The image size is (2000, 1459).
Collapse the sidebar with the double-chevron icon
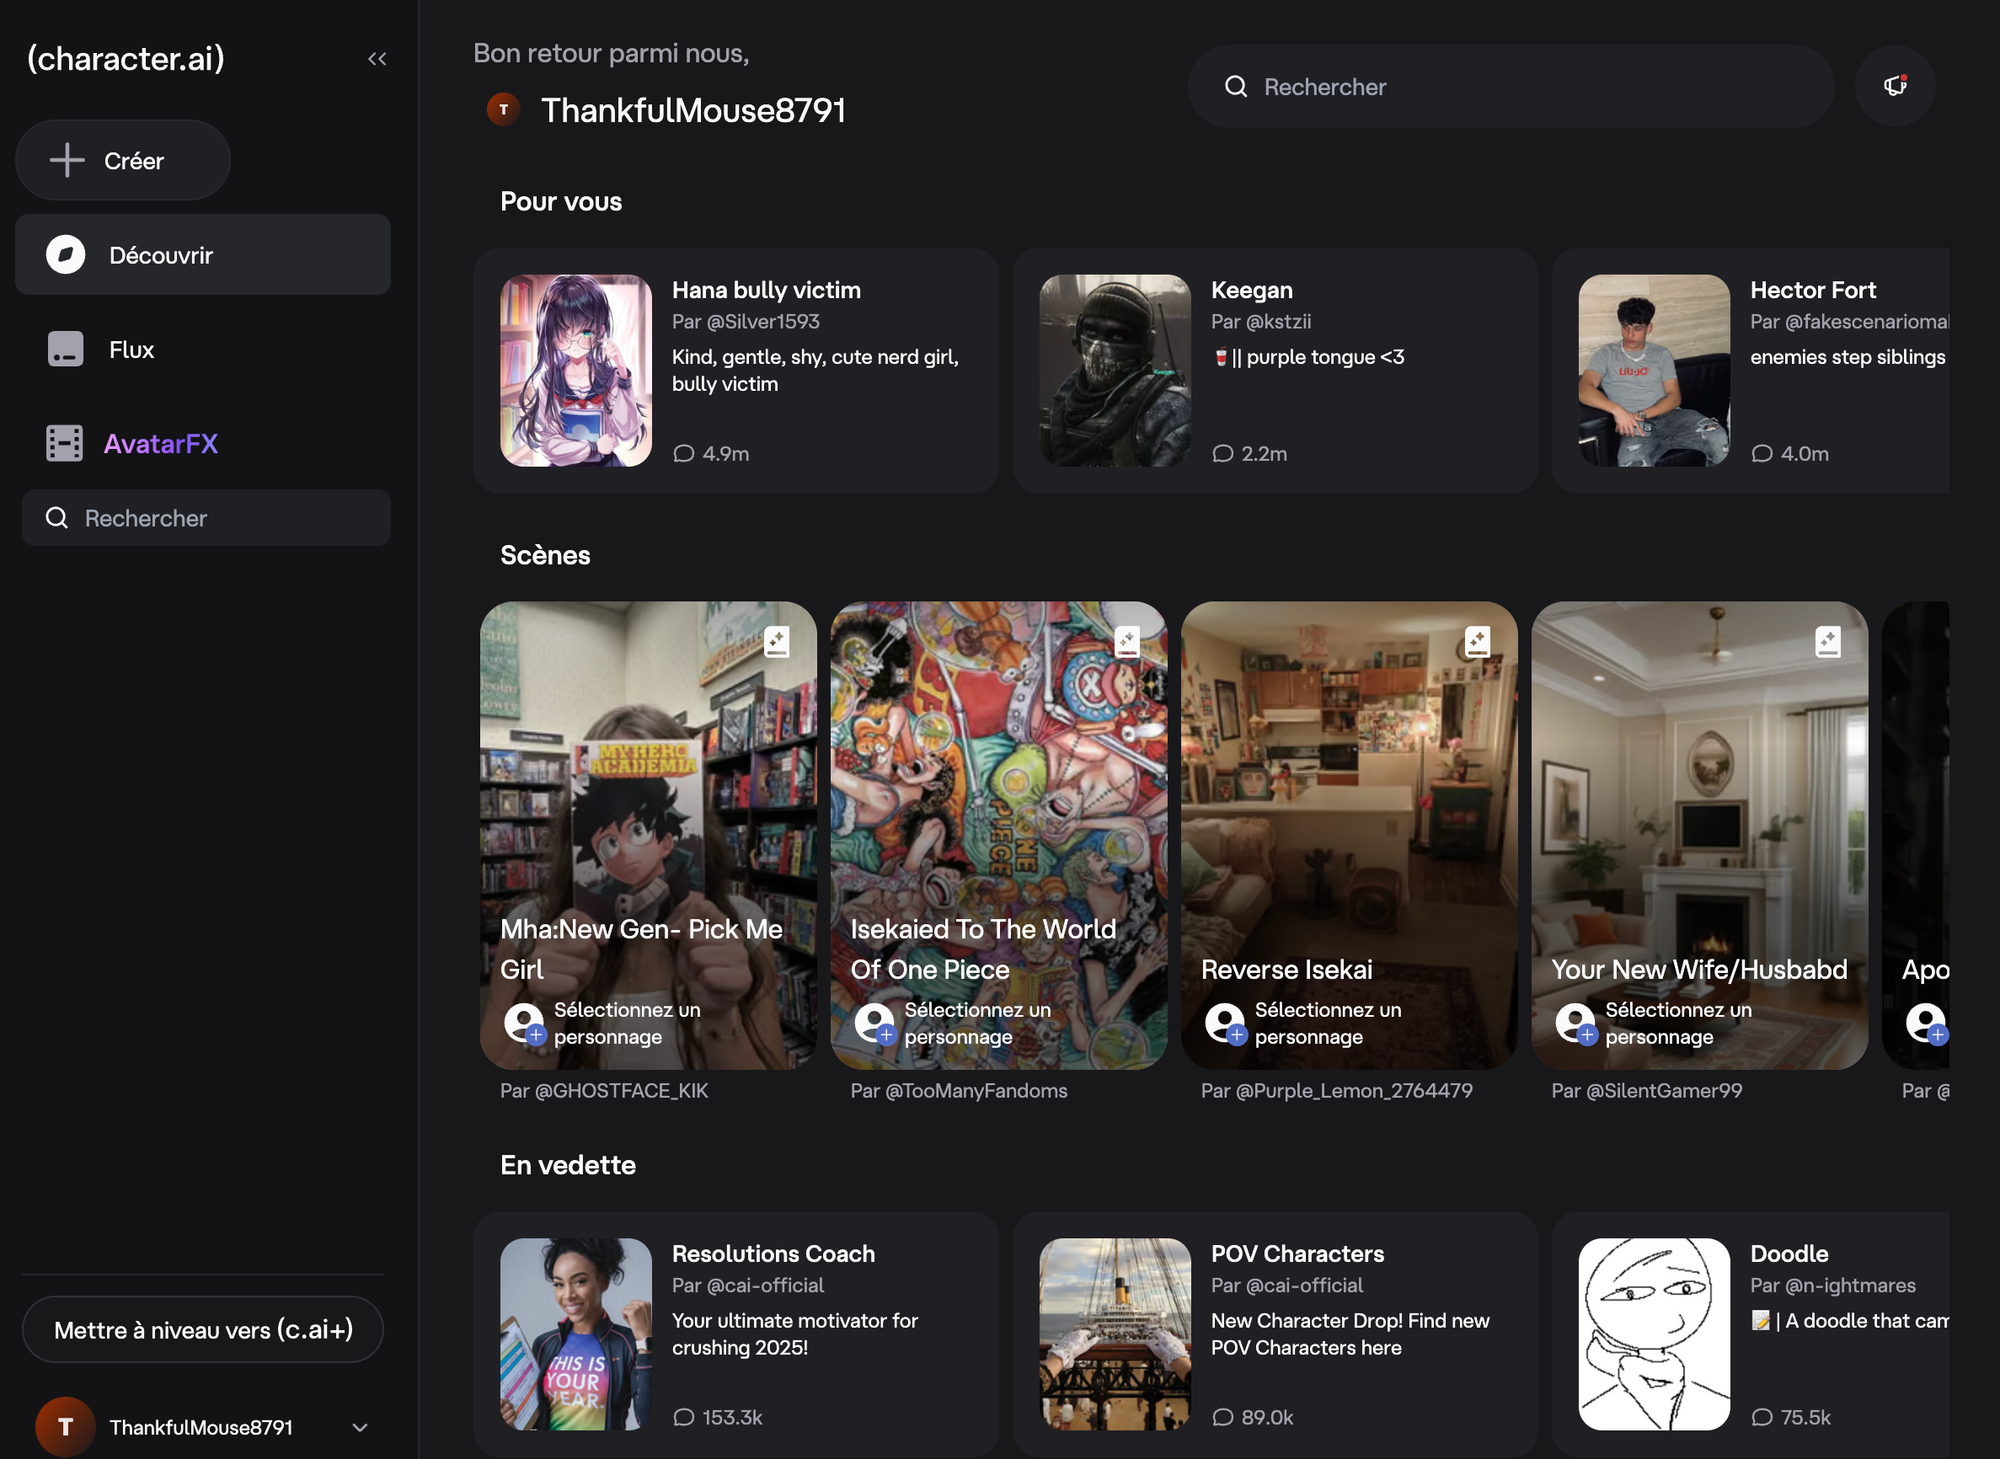(377, 58)
